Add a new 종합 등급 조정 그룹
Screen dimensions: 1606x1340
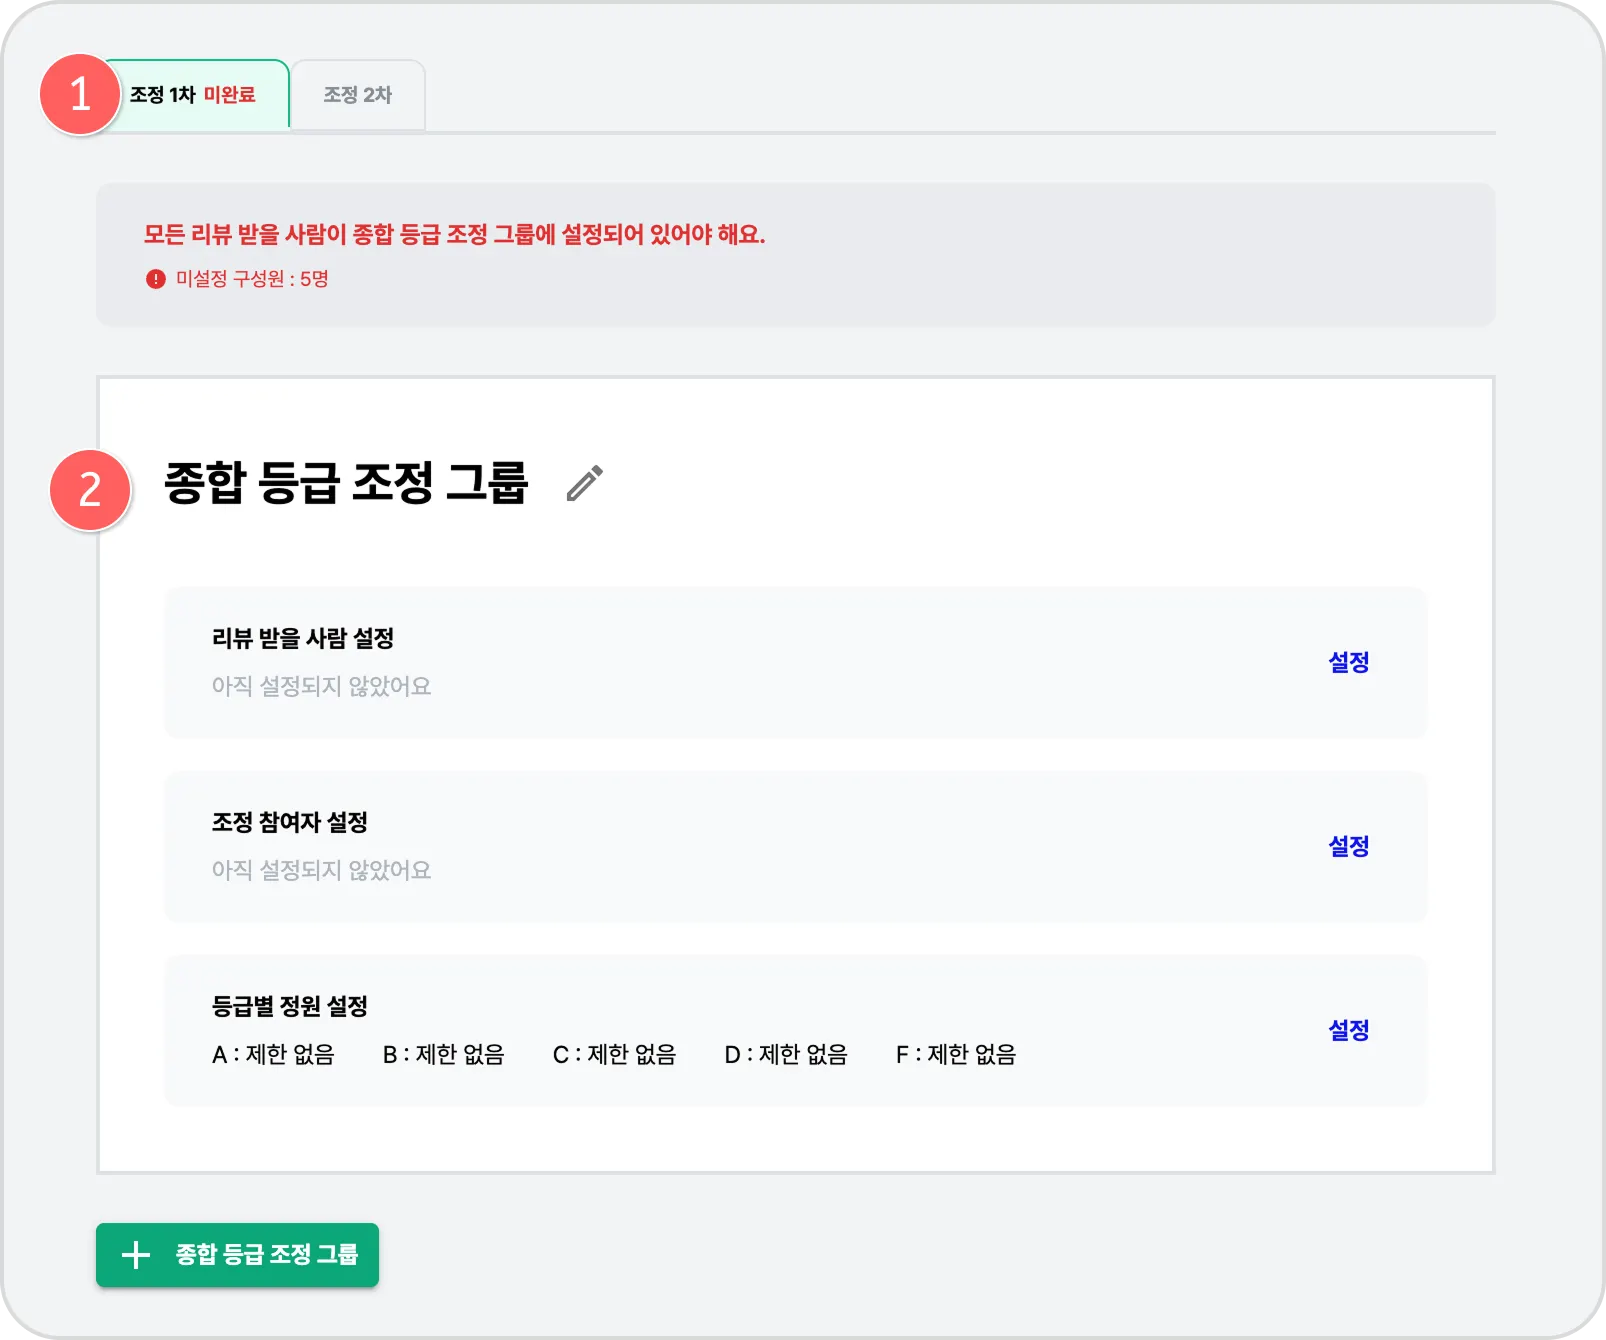[237, 1255]
